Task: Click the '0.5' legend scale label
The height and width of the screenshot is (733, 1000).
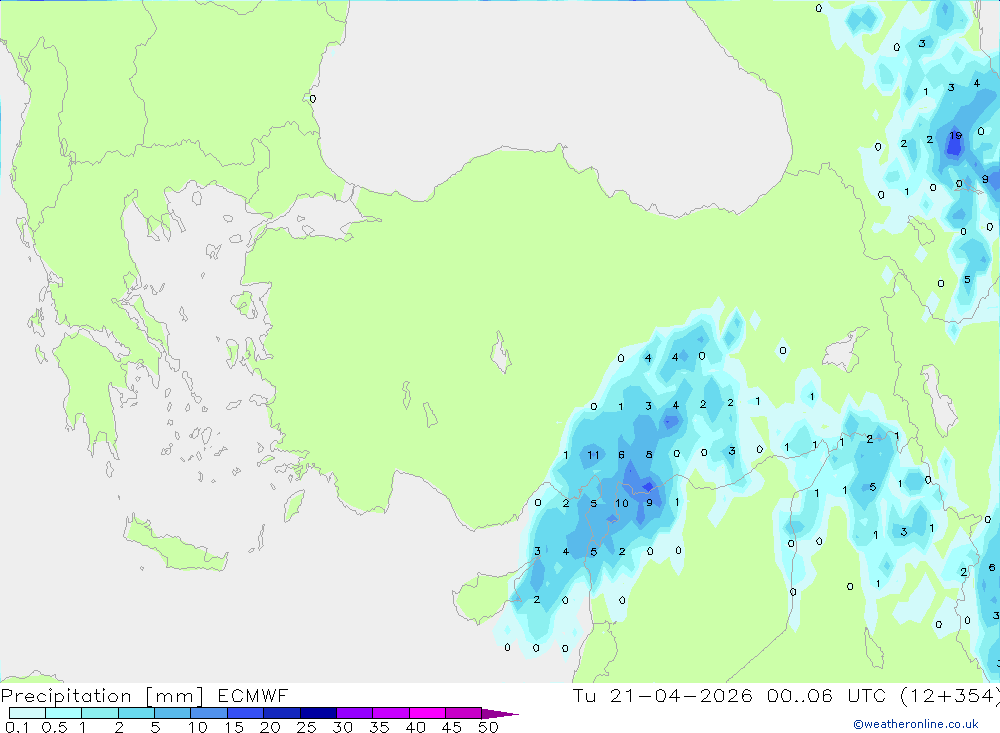Action: 54,727
